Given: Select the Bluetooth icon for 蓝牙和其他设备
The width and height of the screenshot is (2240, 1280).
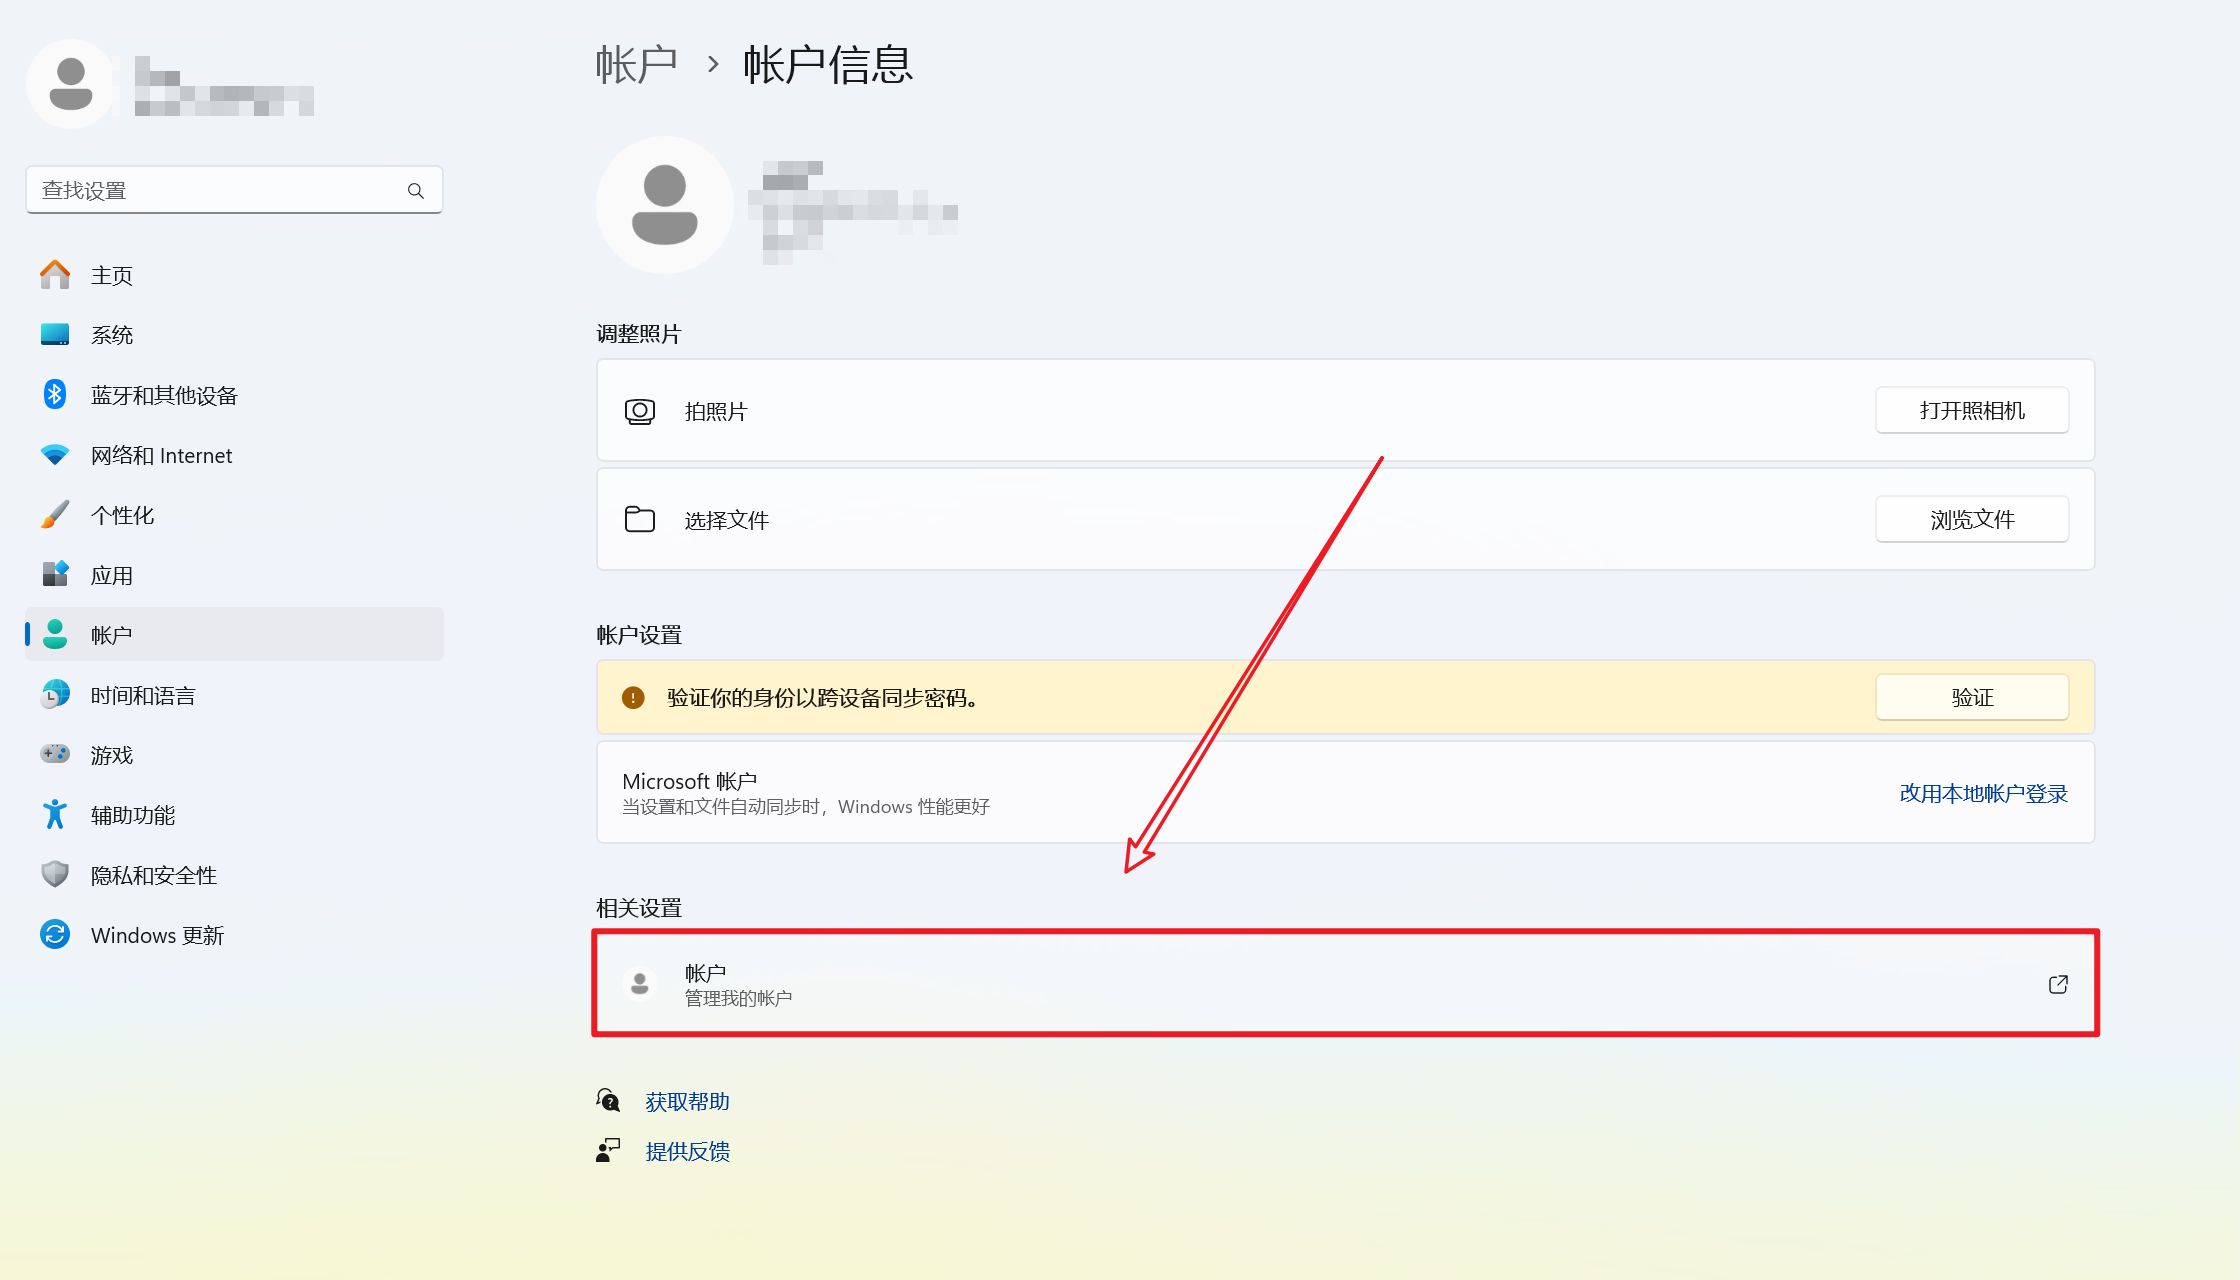Looking at the screenshot, I should (x=55, y=395).
